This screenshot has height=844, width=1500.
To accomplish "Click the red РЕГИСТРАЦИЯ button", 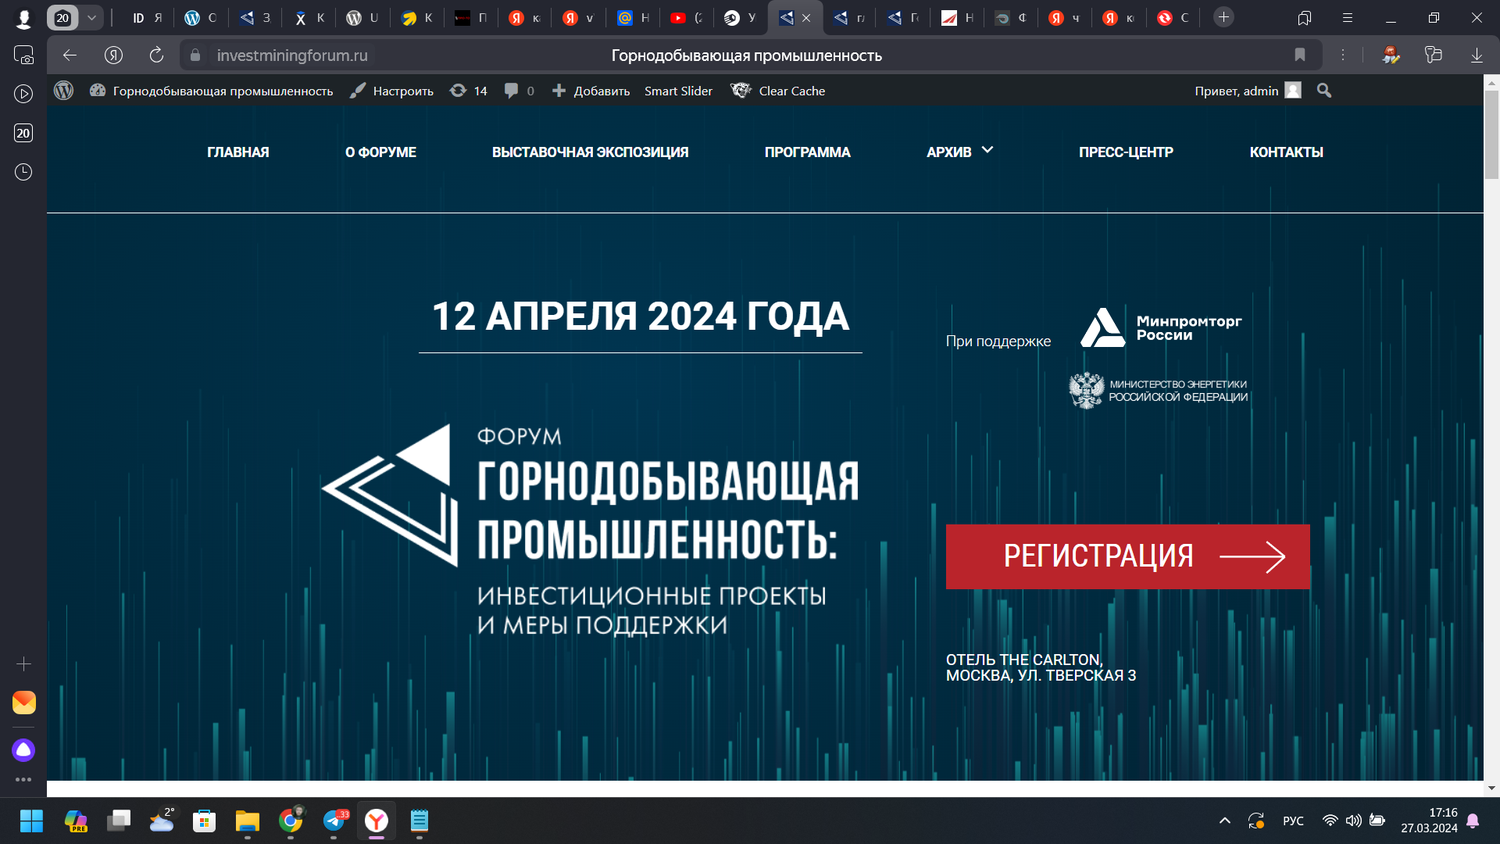I will click(1127, 556).
